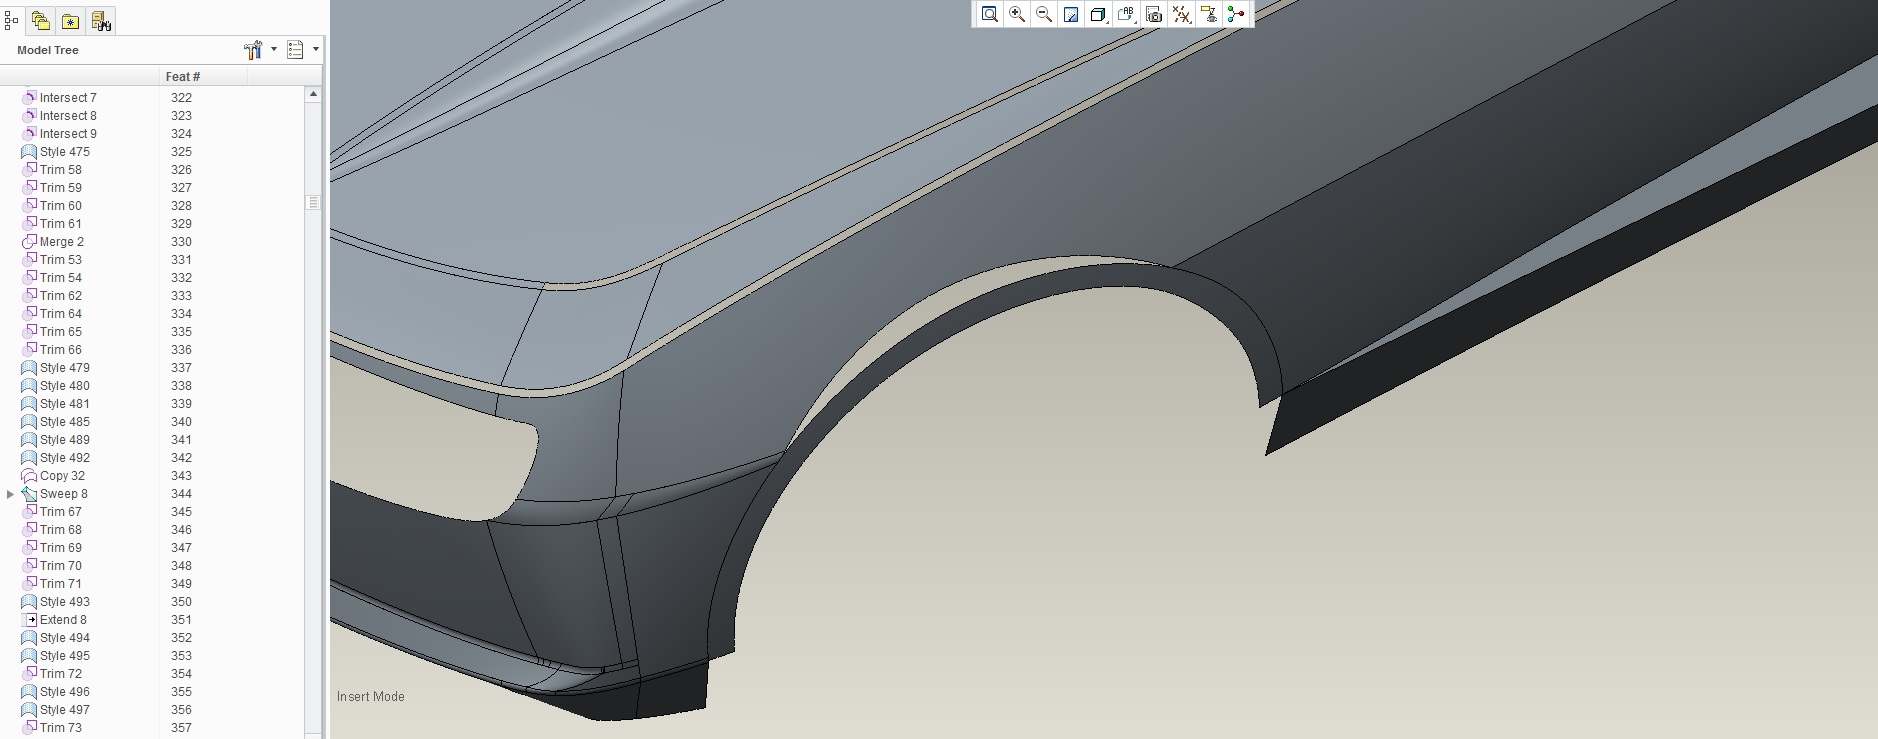Open the View Manager camera icon

1154,14
